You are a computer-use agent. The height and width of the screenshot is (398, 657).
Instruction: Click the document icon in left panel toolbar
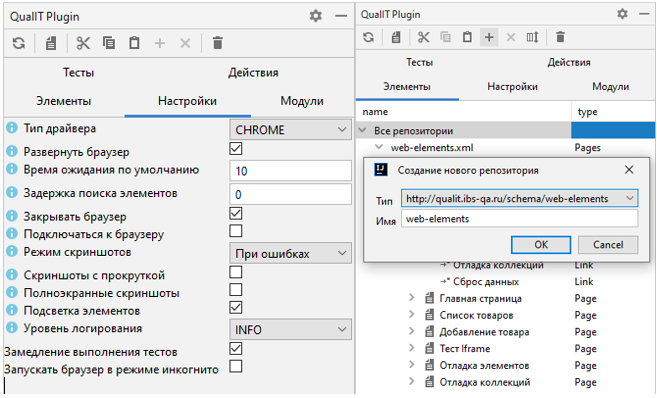(x=51, y=43)
